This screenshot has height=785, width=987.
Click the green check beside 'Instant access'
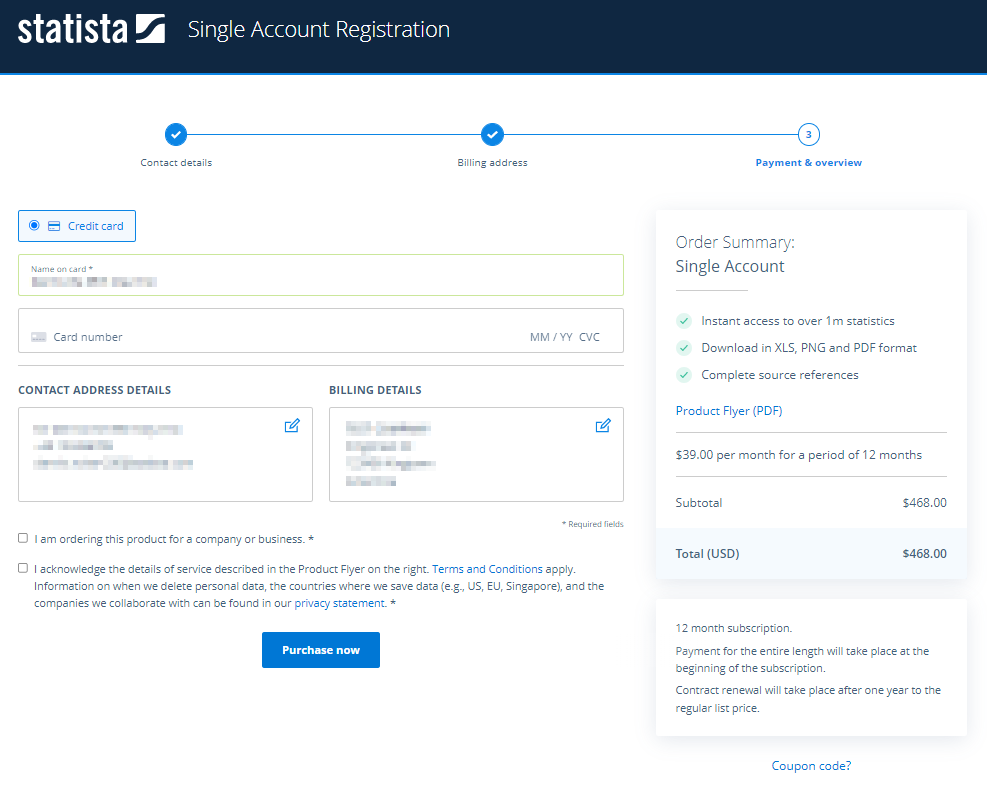click(684, 321)
